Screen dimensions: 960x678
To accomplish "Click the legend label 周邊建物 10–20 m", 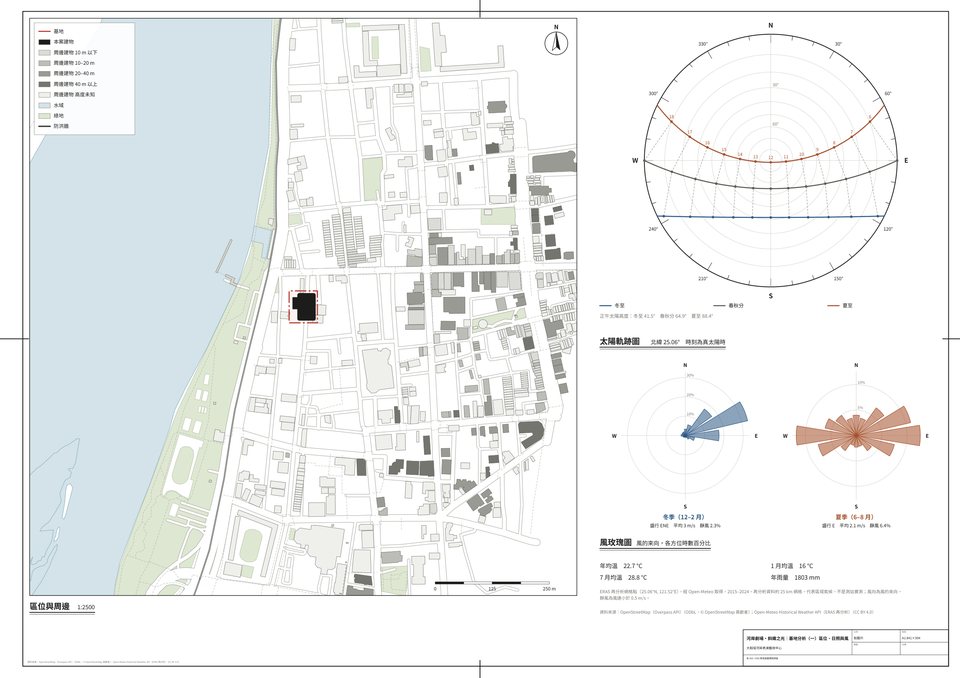I will pos(74,63).
